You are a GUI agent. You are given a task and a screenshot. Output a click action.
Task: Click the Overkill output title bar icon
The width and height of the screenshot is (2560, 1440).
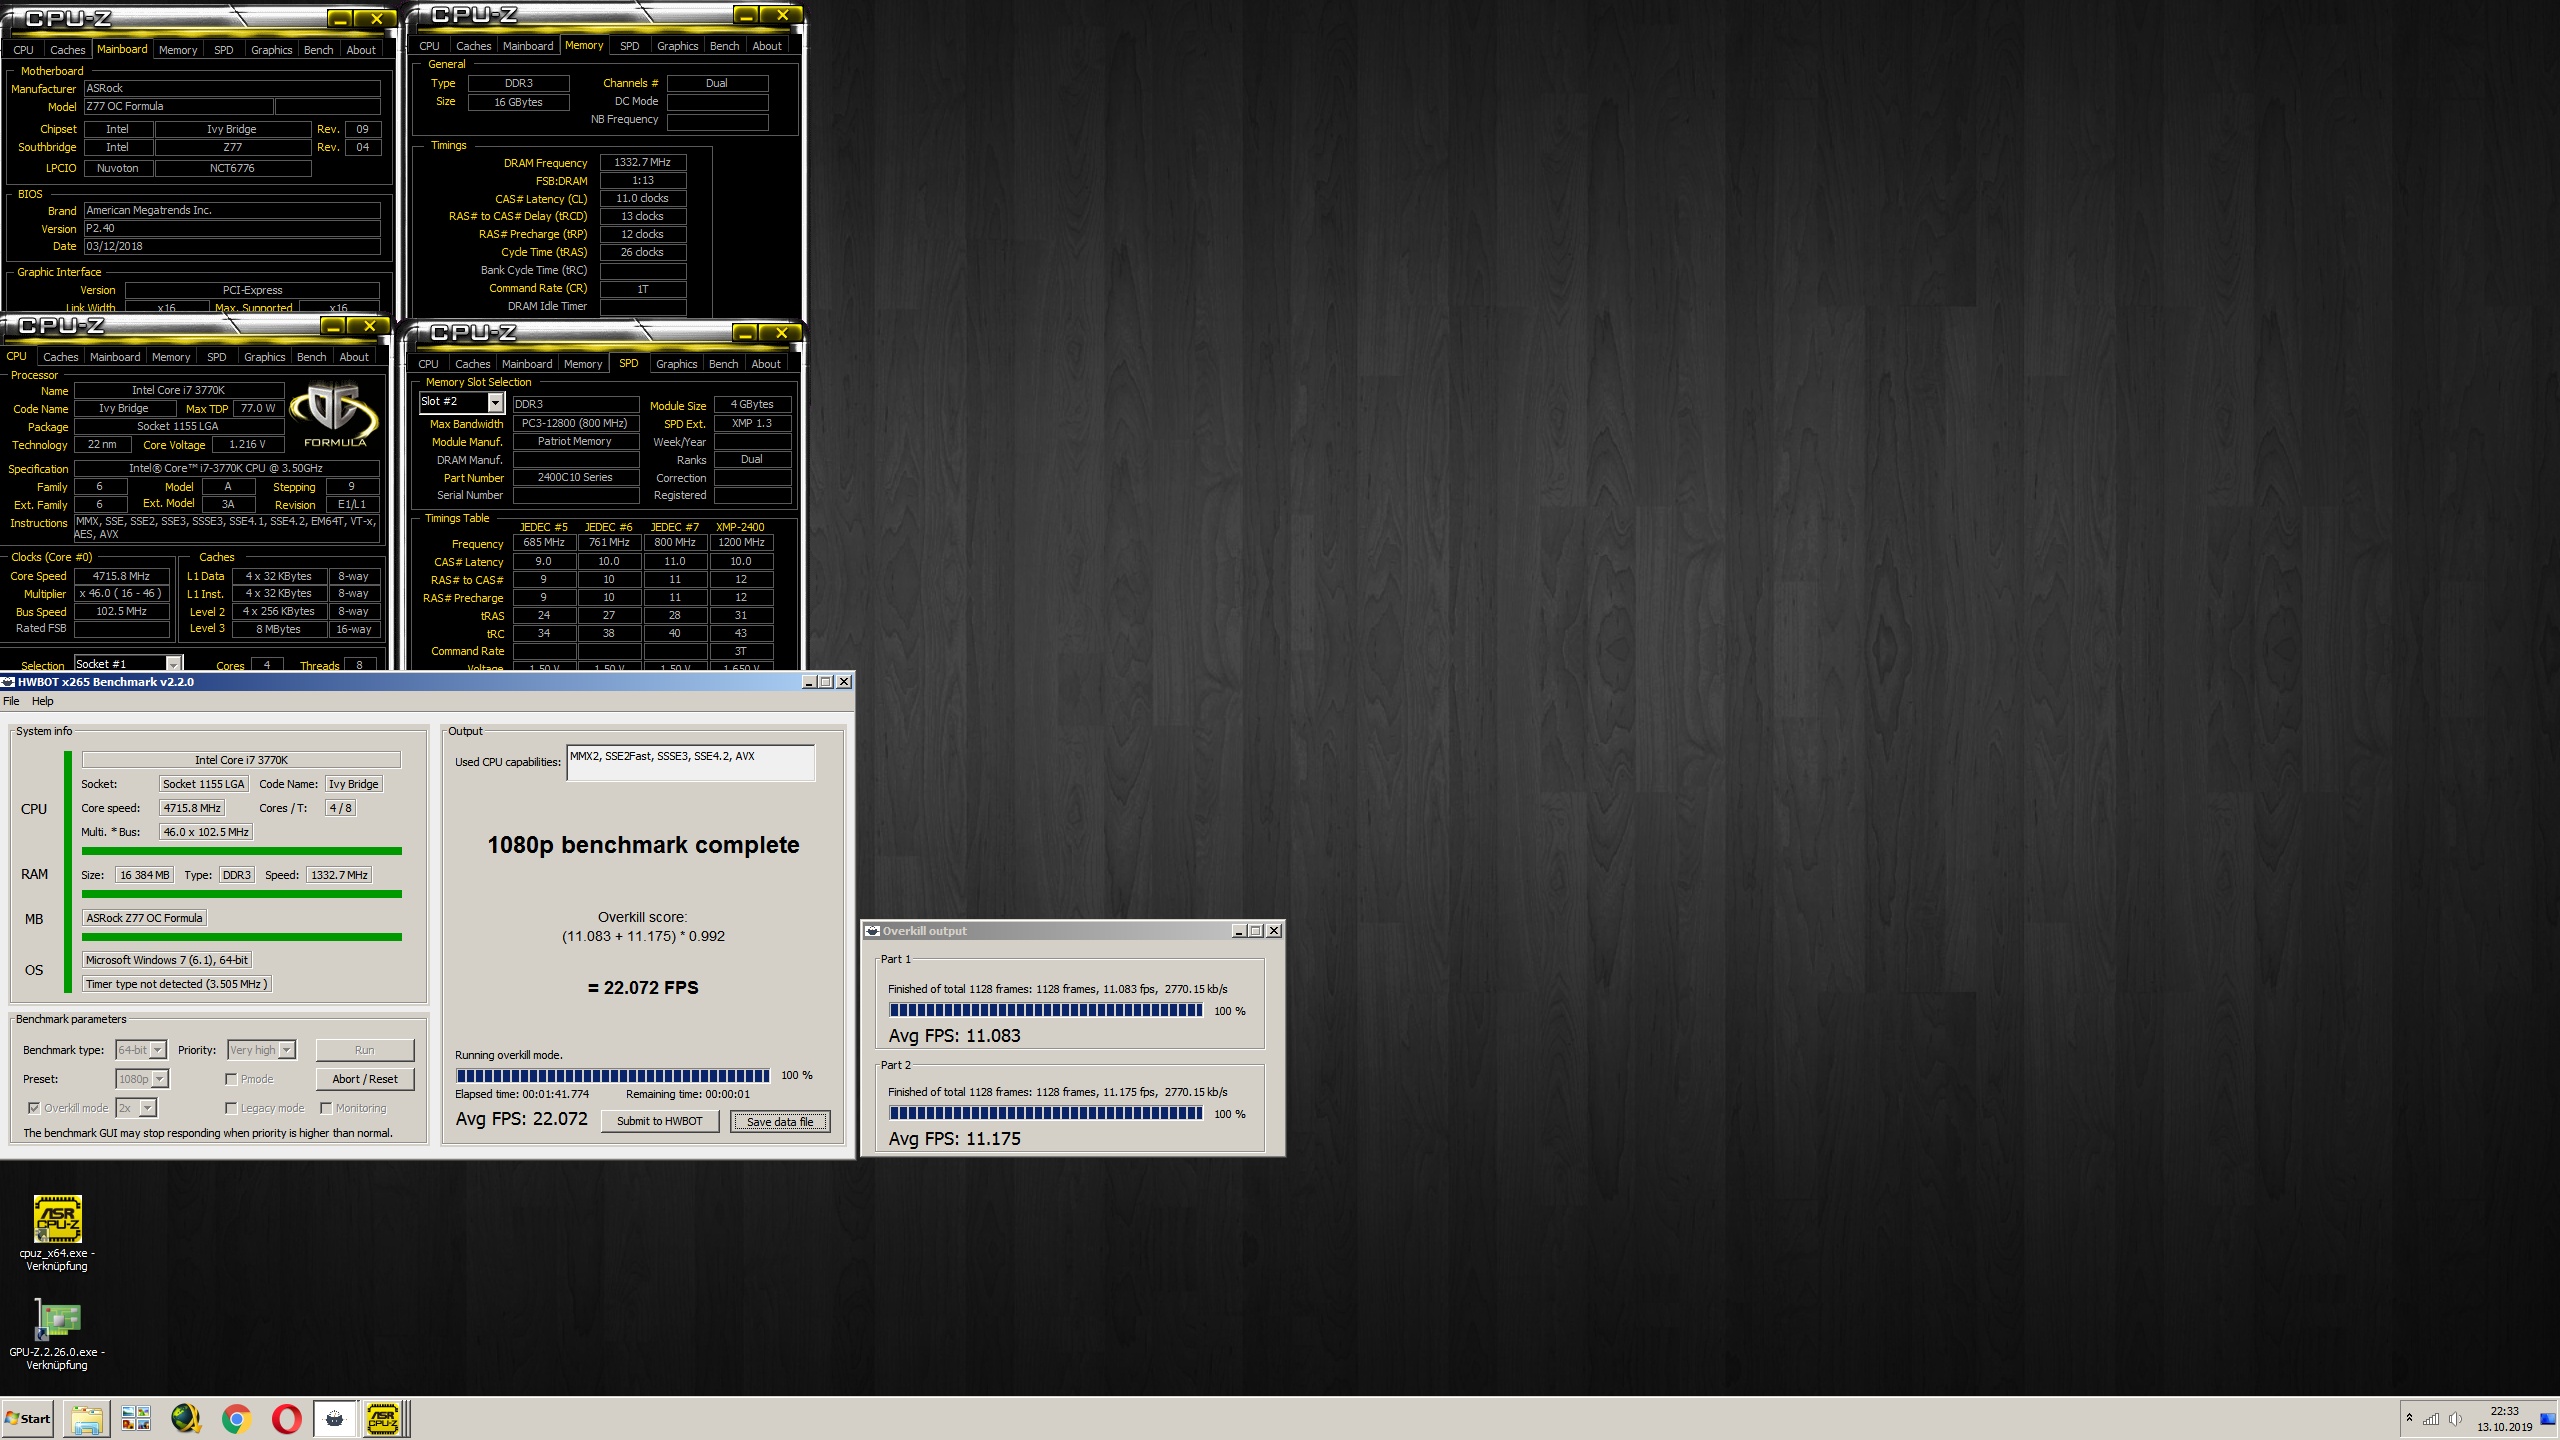872,931
